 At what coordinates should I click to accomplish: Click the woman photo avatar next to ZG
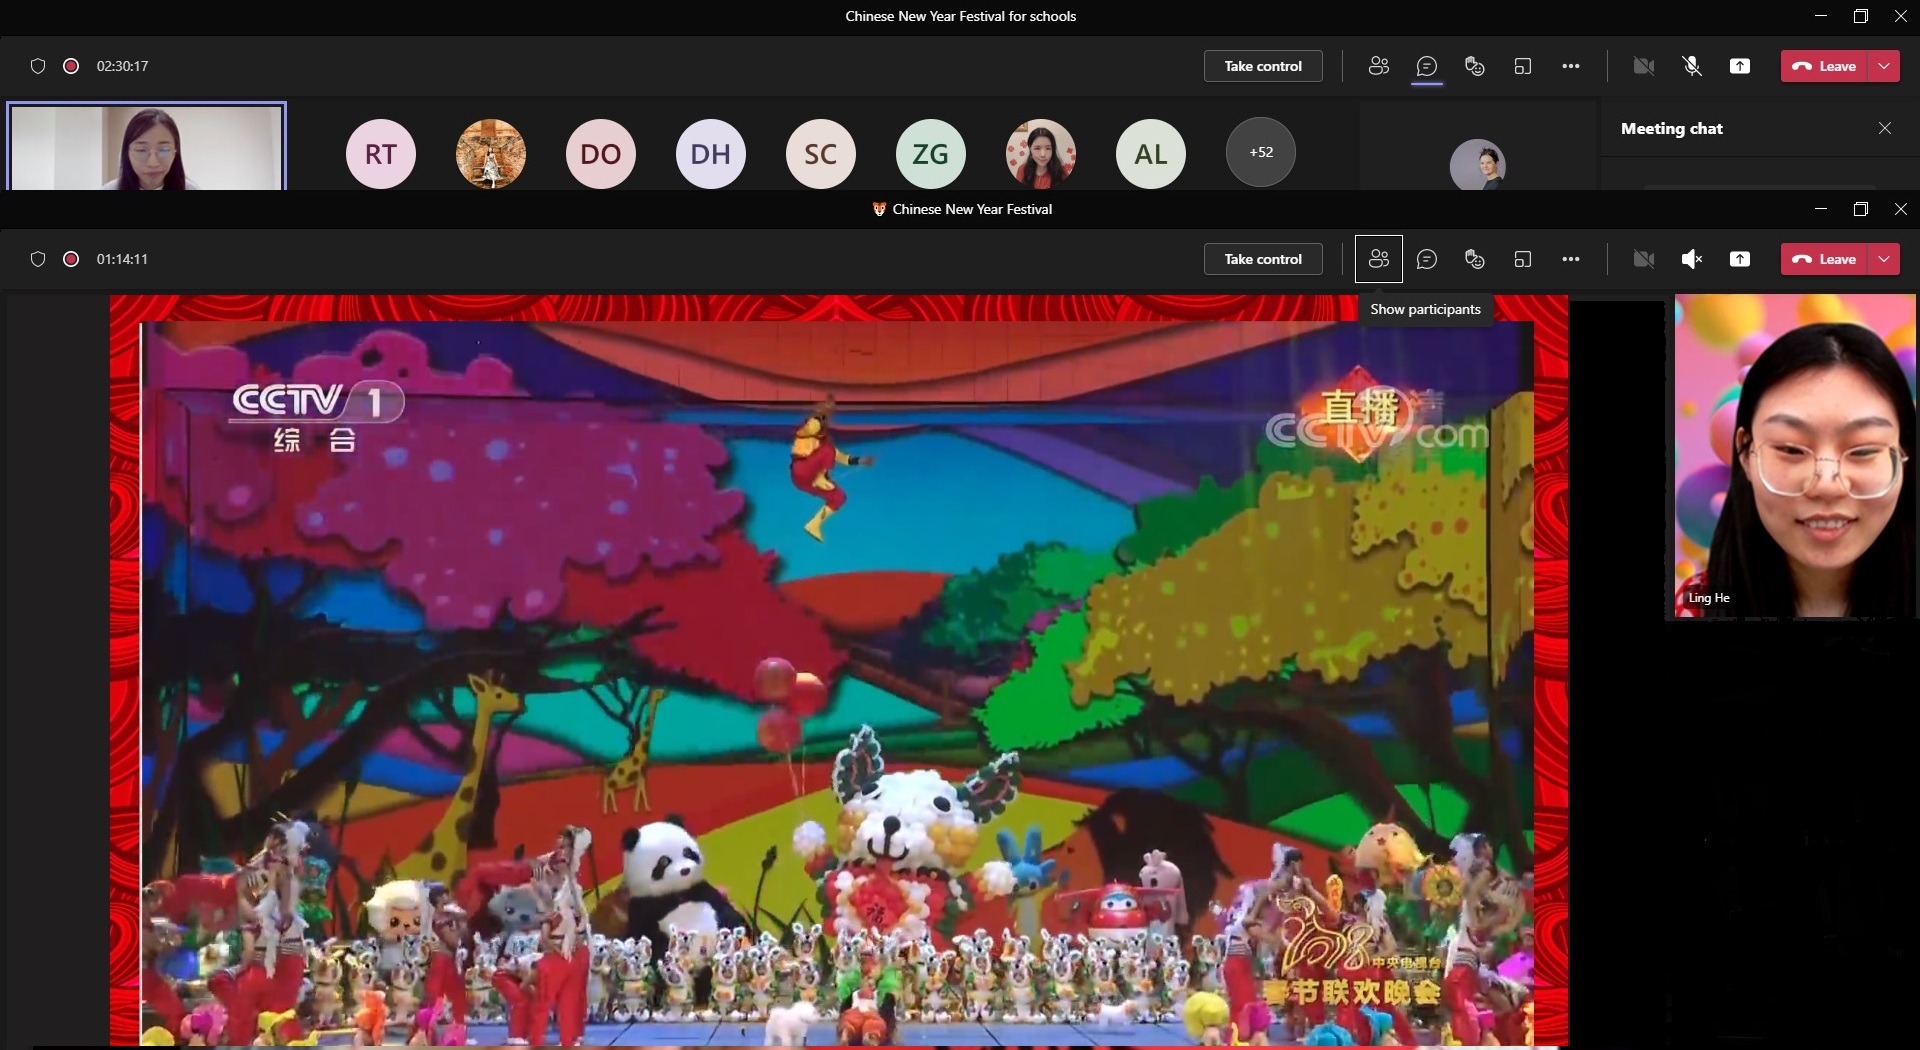coord(1040,153)
